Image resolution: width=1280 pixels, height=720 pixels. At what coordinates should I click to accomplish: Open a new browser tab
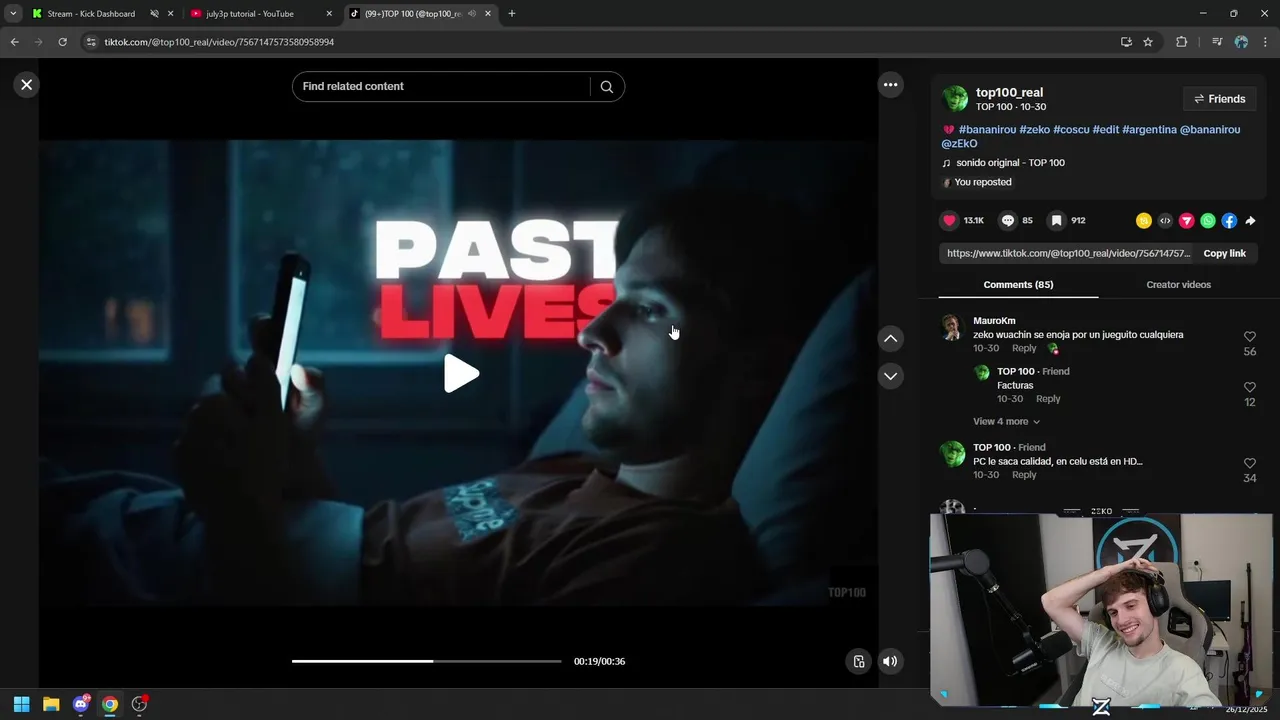(512, 14)
